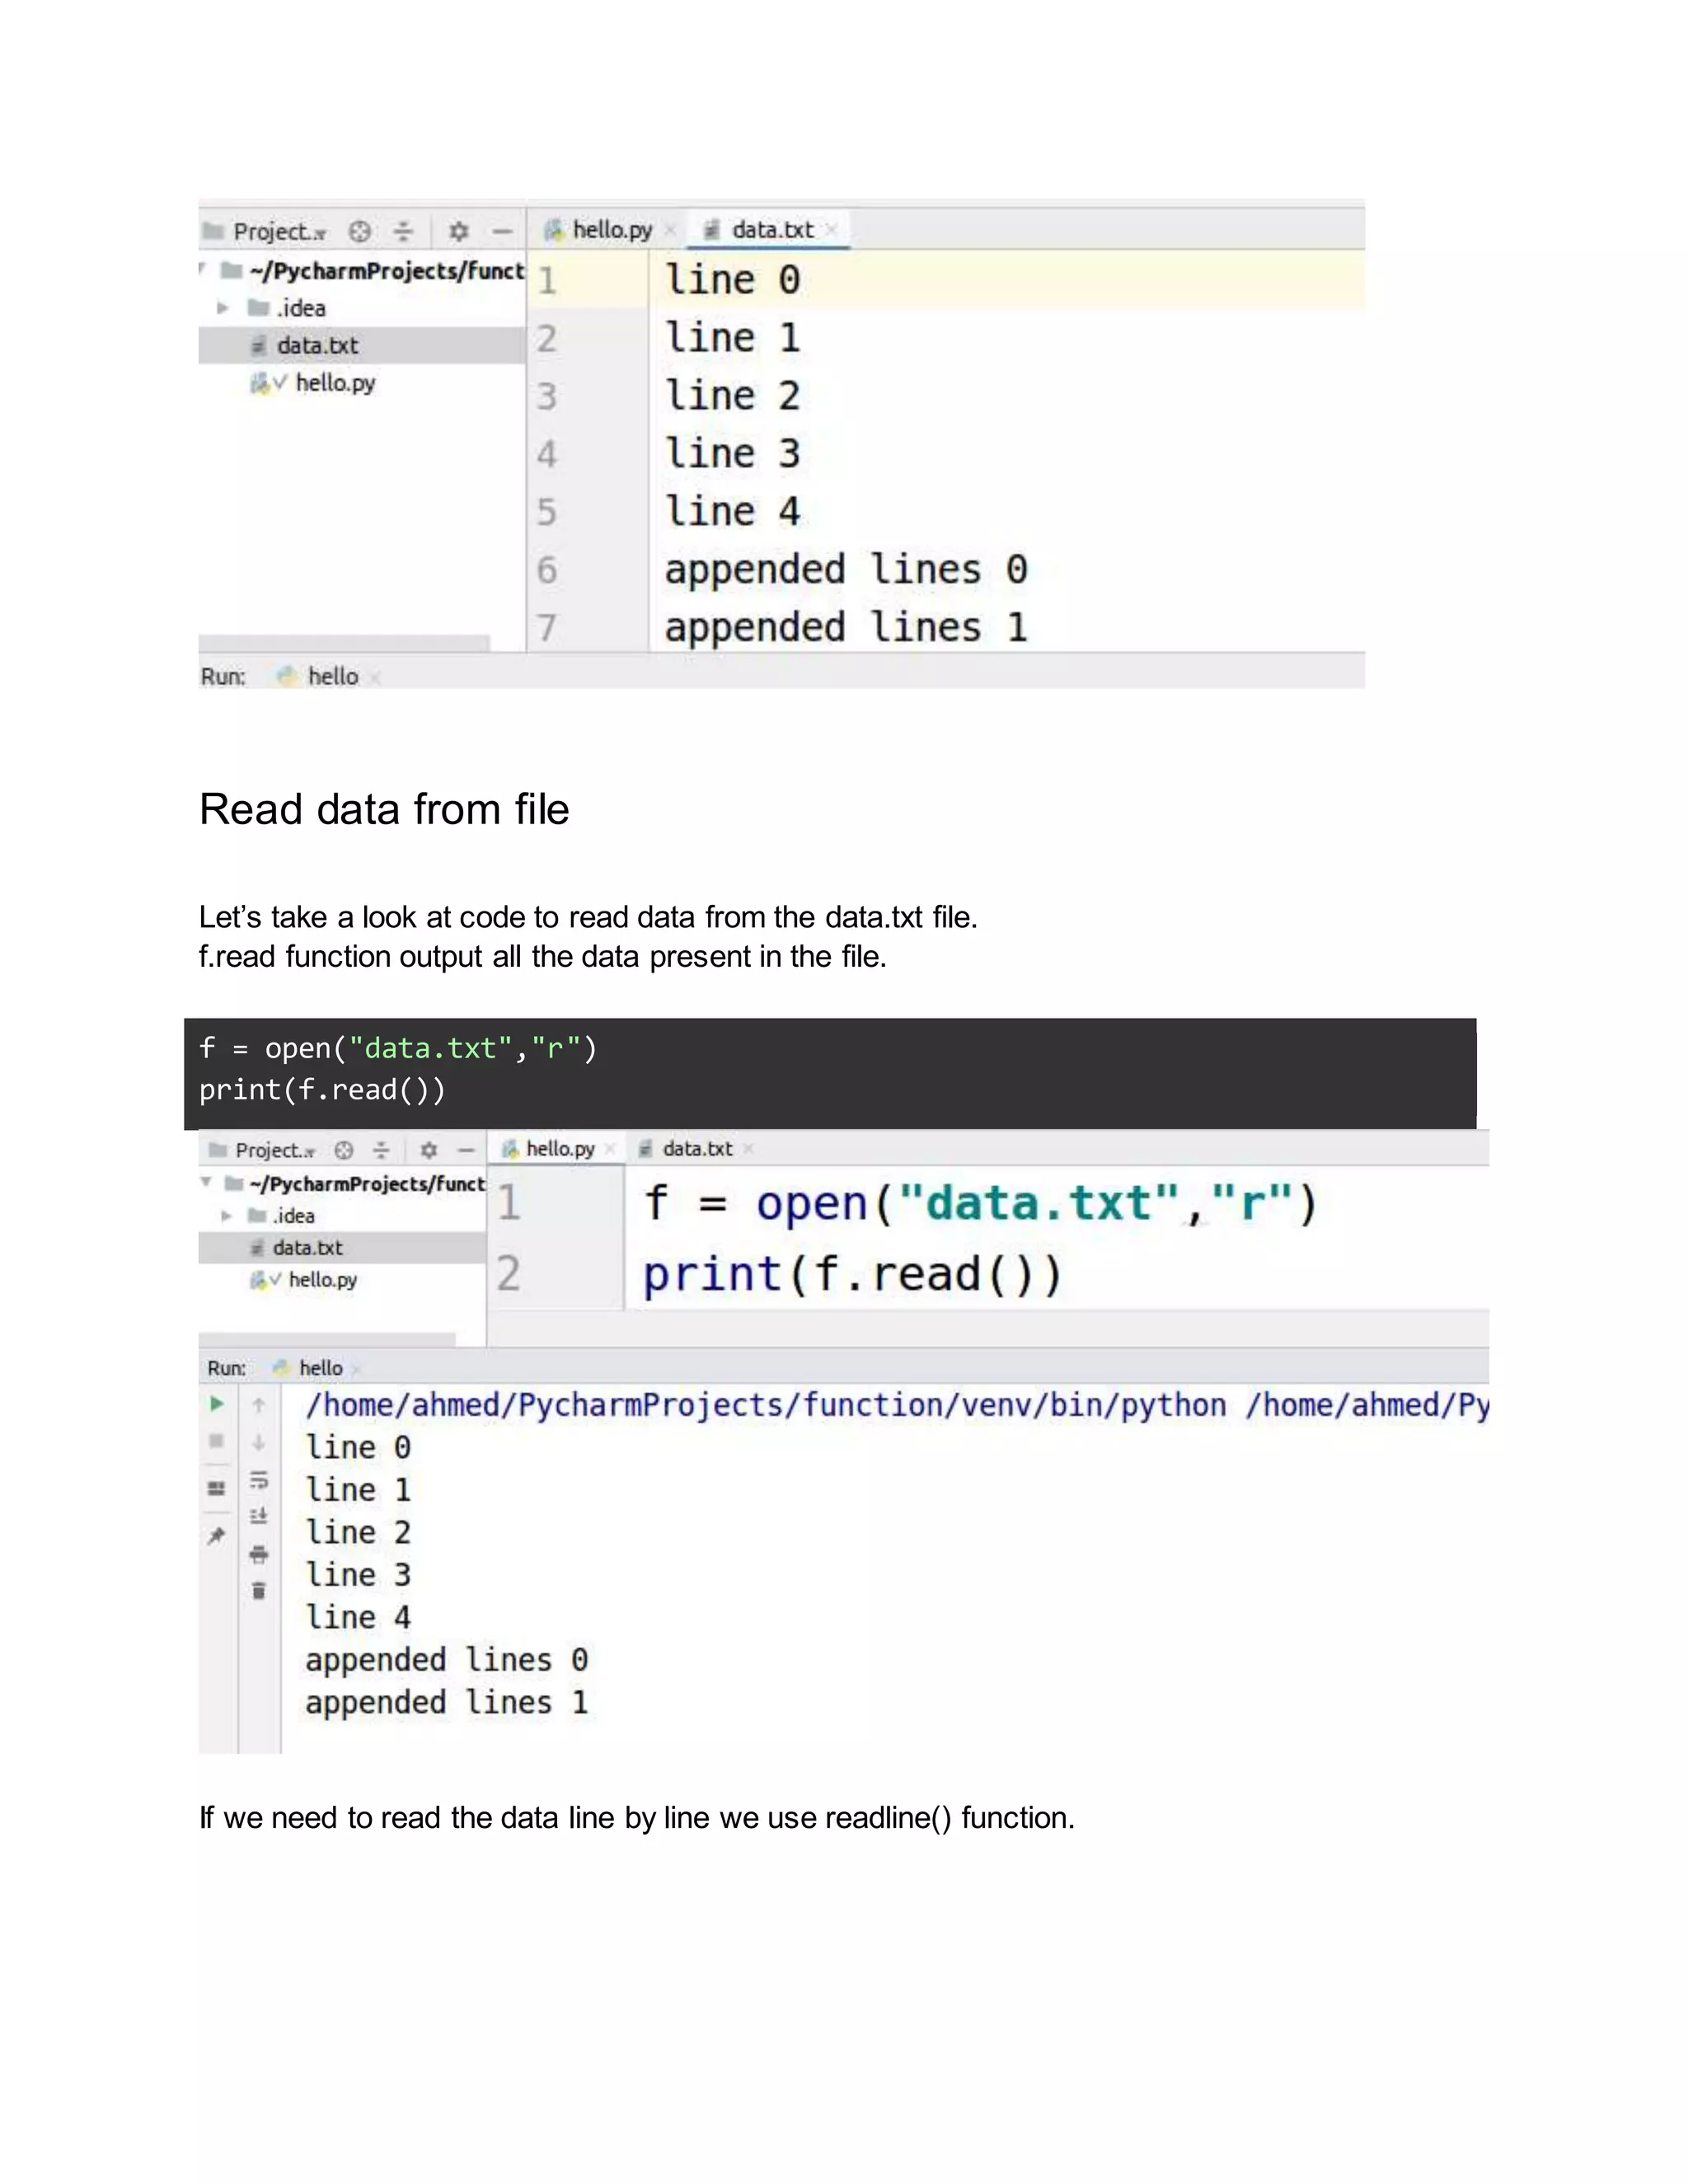Toggle soft-wrap icon in the Run console

tap(259, 1479)
